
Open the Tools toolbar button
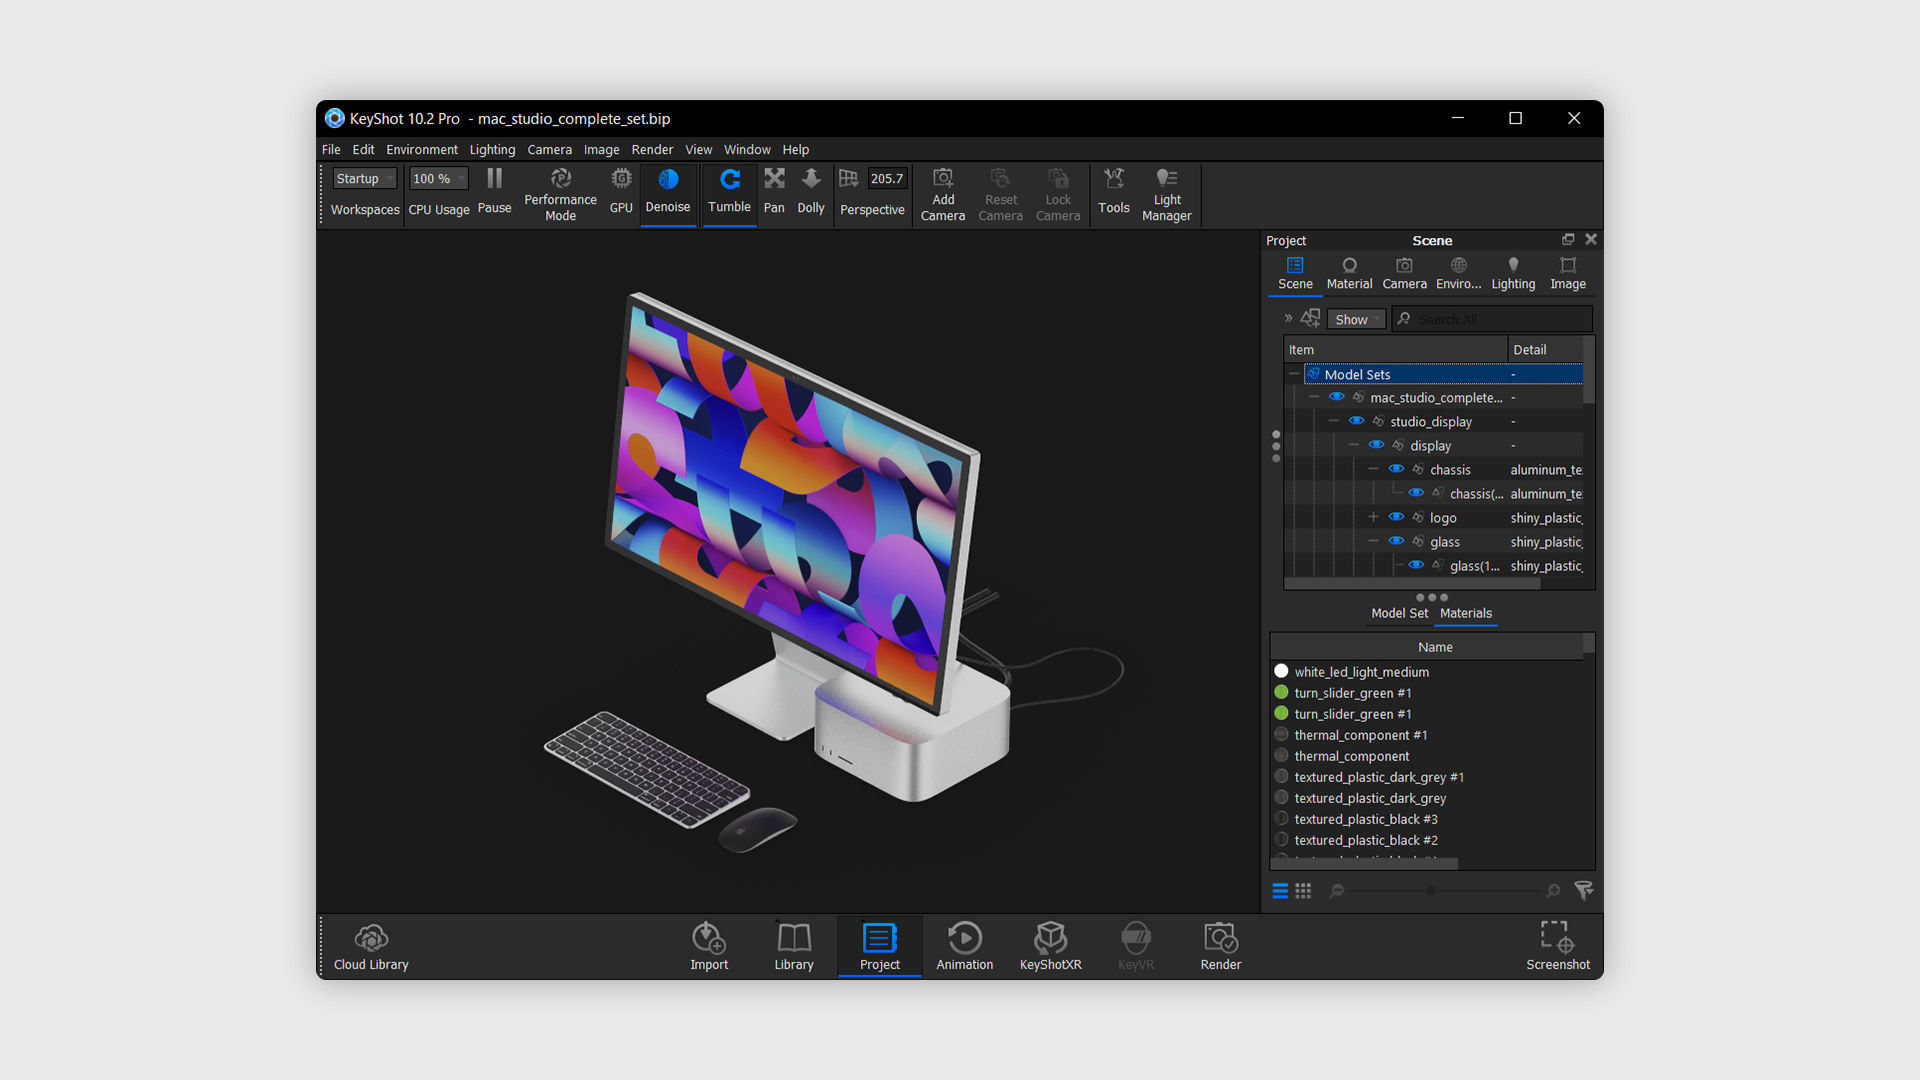coord(1114,191)
